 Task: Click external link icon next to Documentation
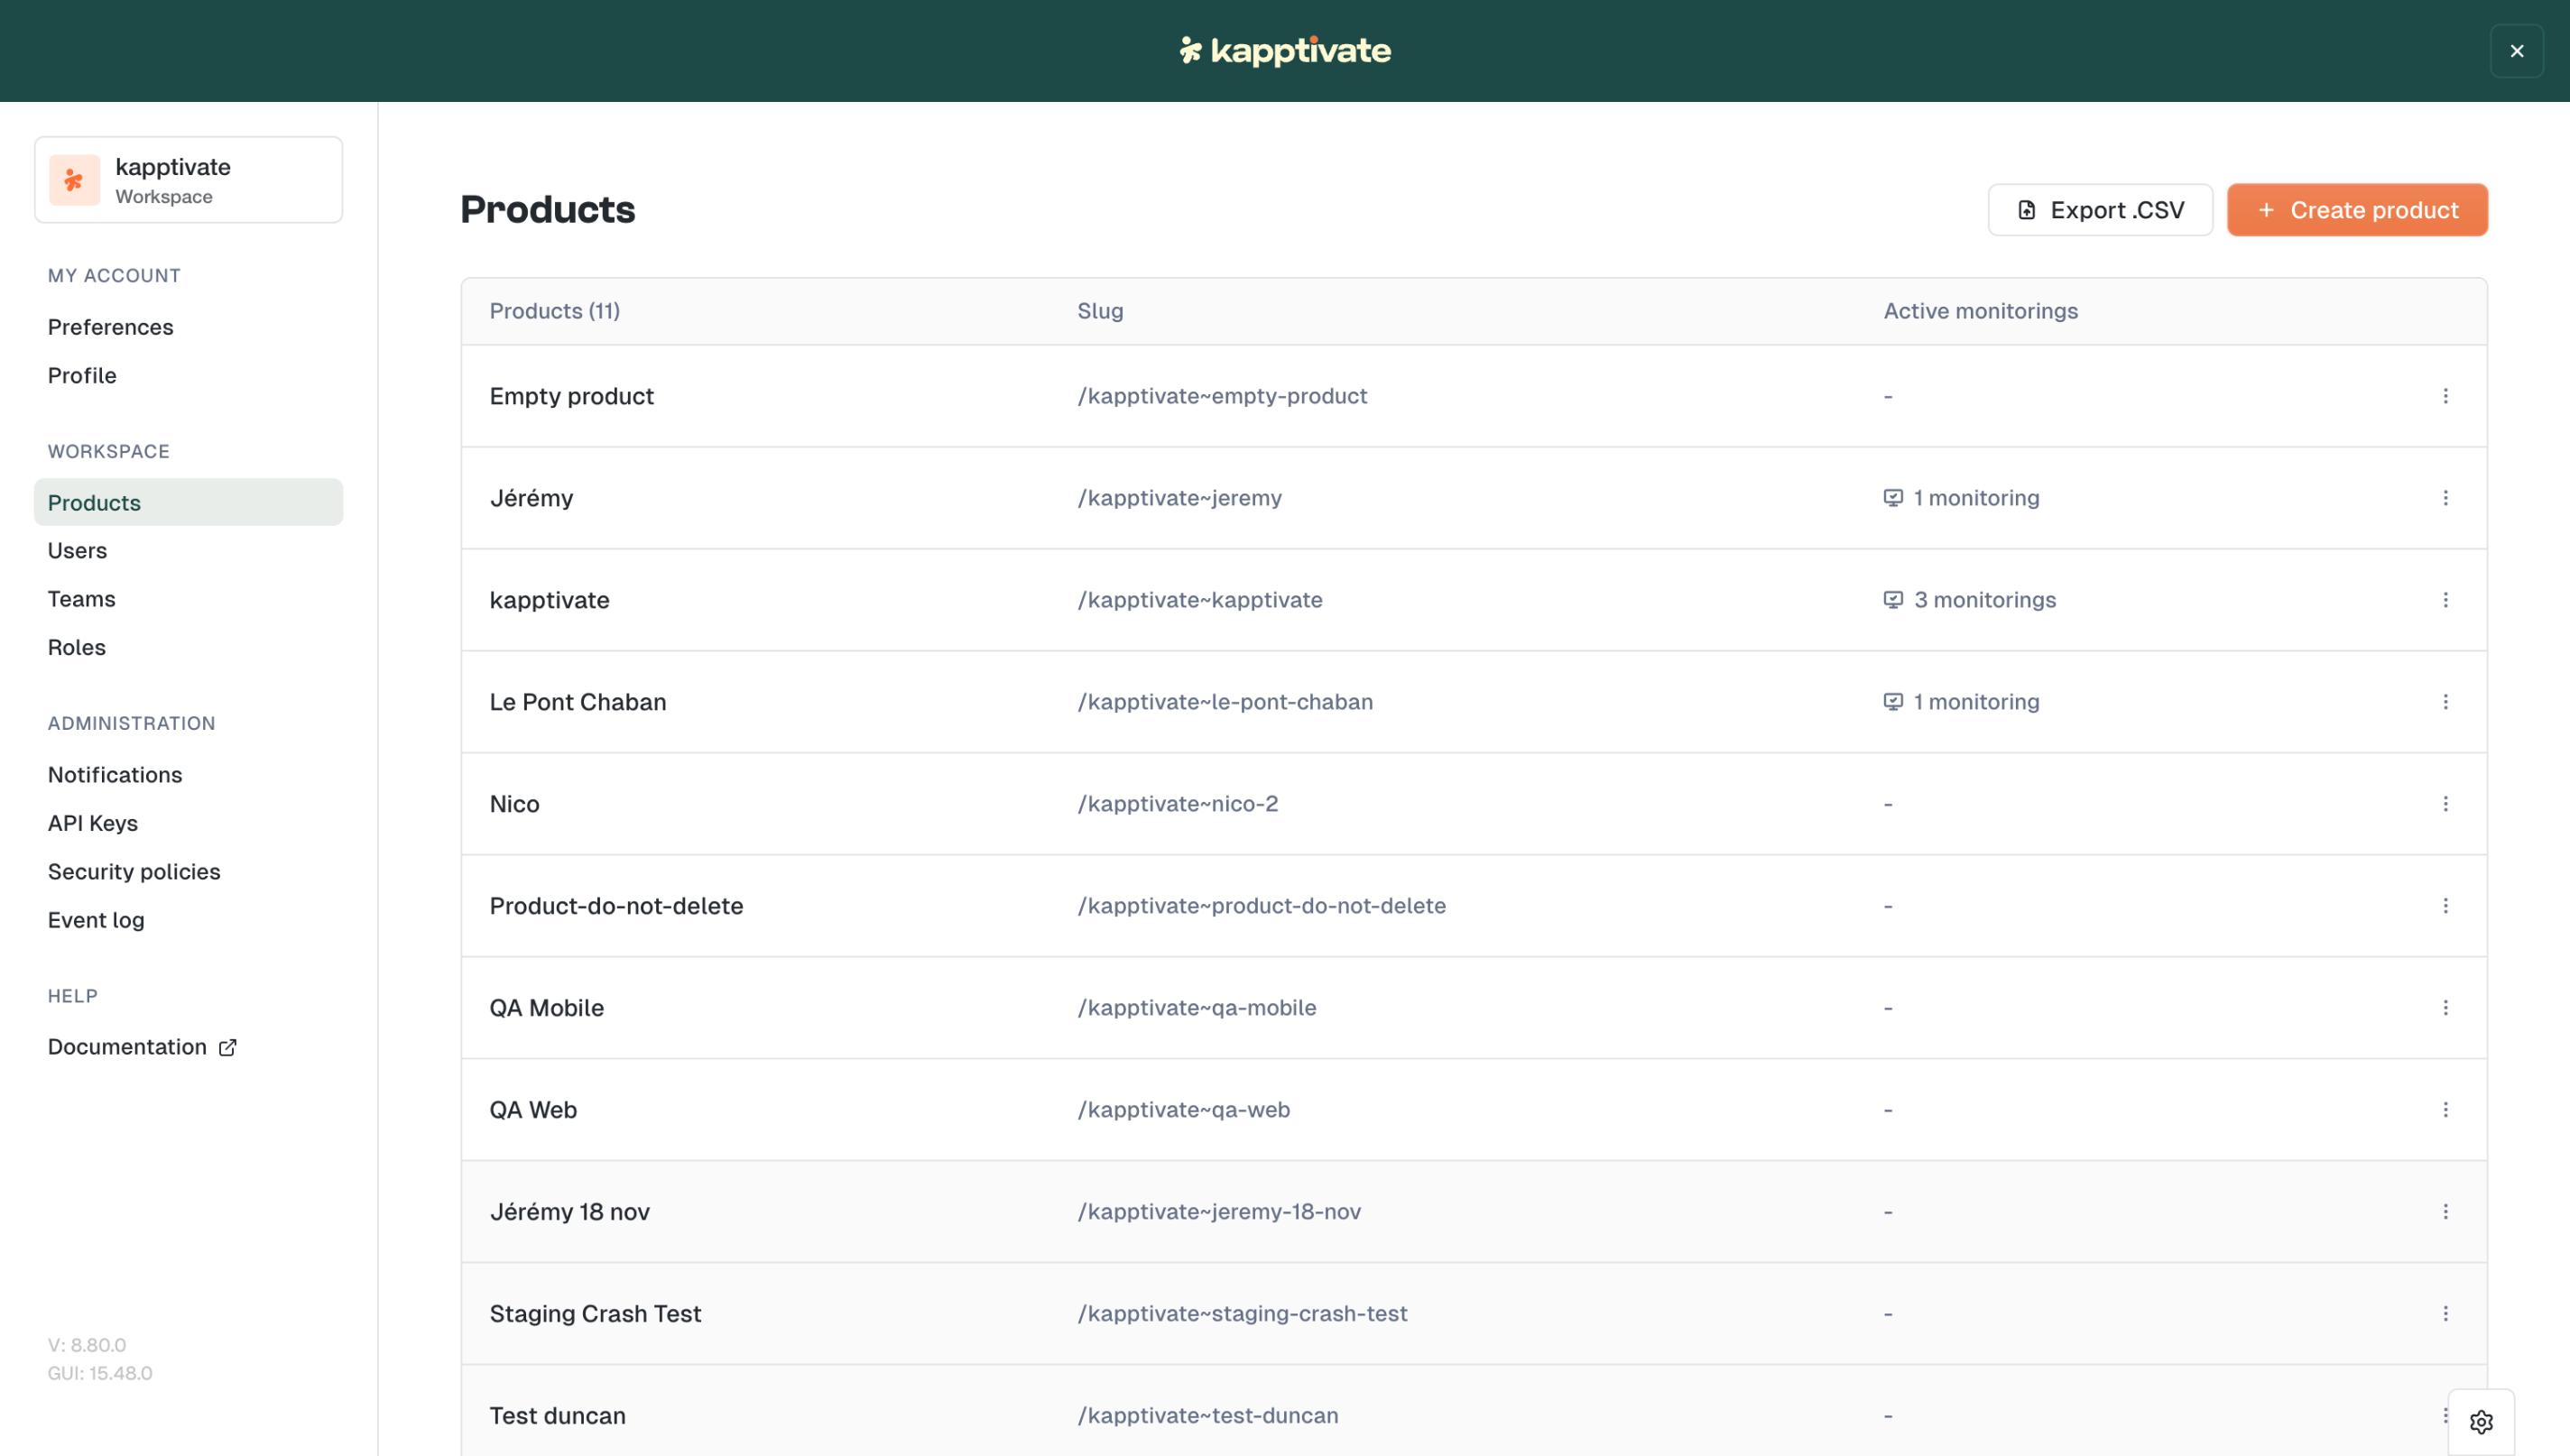tap(228, 1047)
